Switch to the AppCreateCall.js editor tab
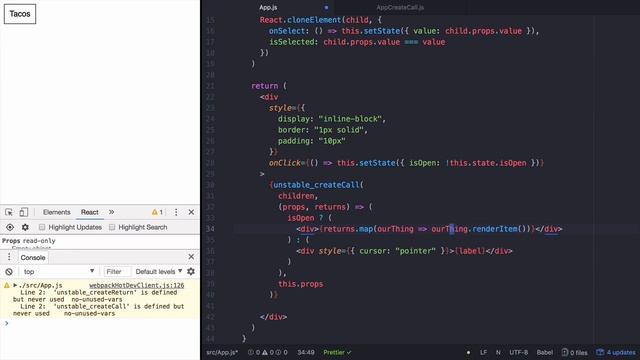Image resolution: width=640 pixels, height=360 pixels. tap(400, 7)
